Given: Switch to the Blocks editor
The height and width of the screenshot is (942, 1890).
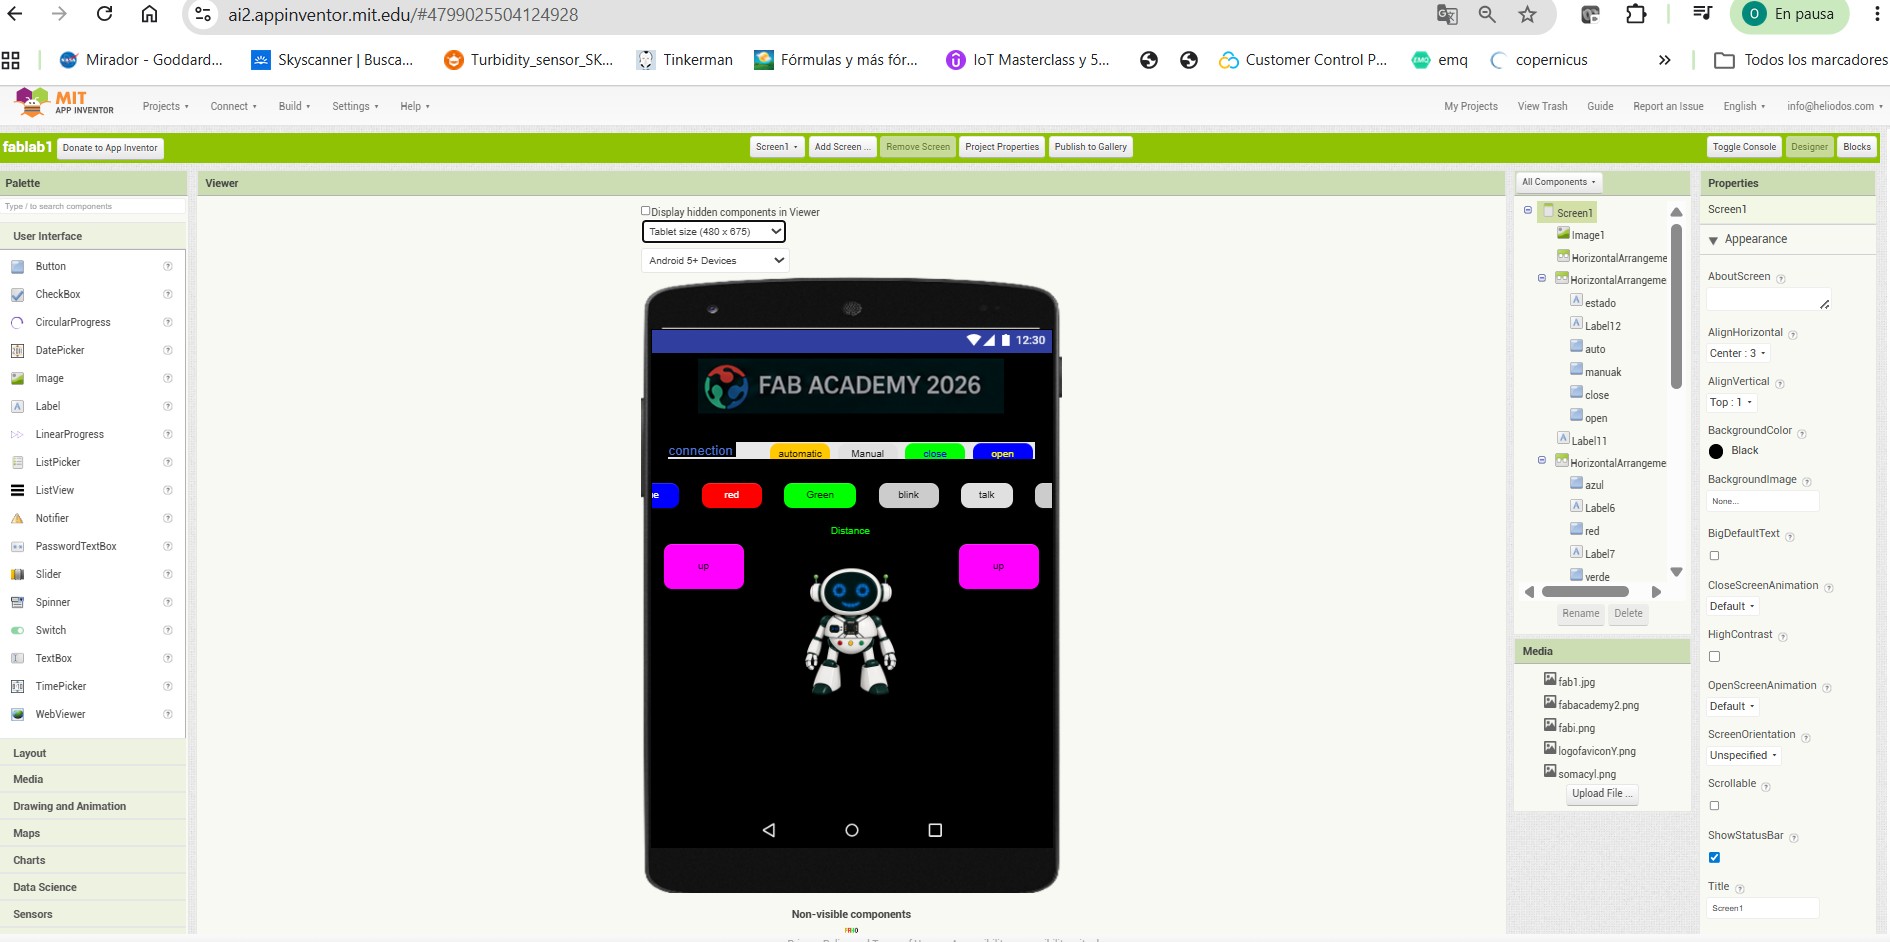Looking at the screenshot, I should click(1857, 147).
